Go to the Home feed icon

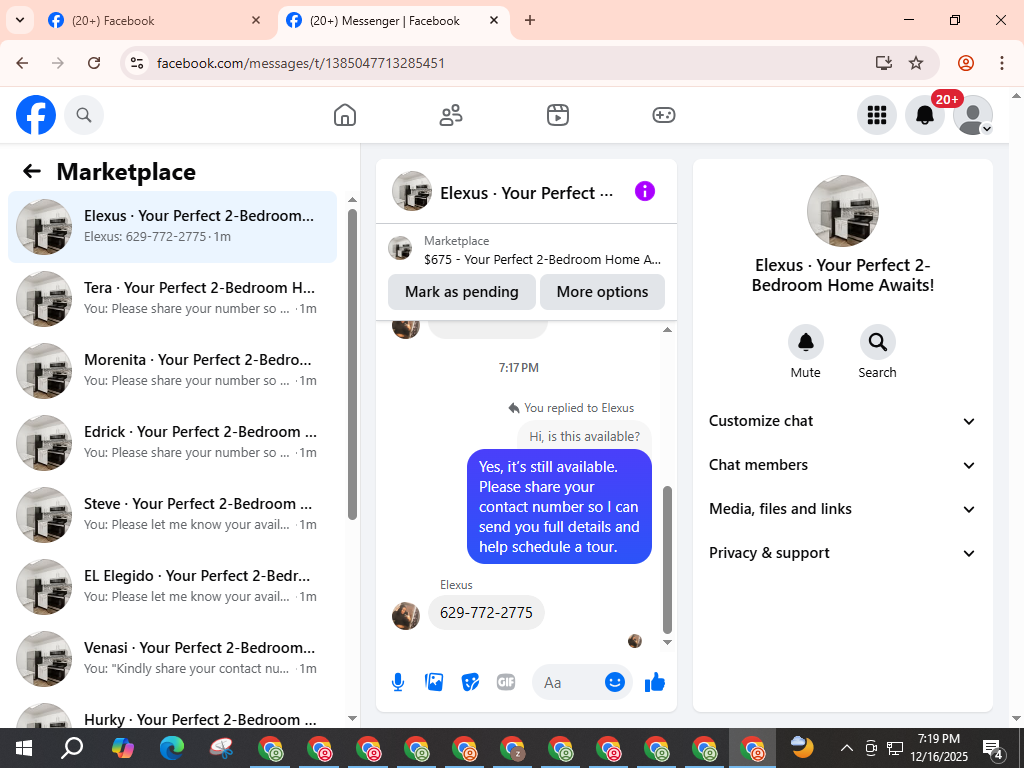point(345,115)
